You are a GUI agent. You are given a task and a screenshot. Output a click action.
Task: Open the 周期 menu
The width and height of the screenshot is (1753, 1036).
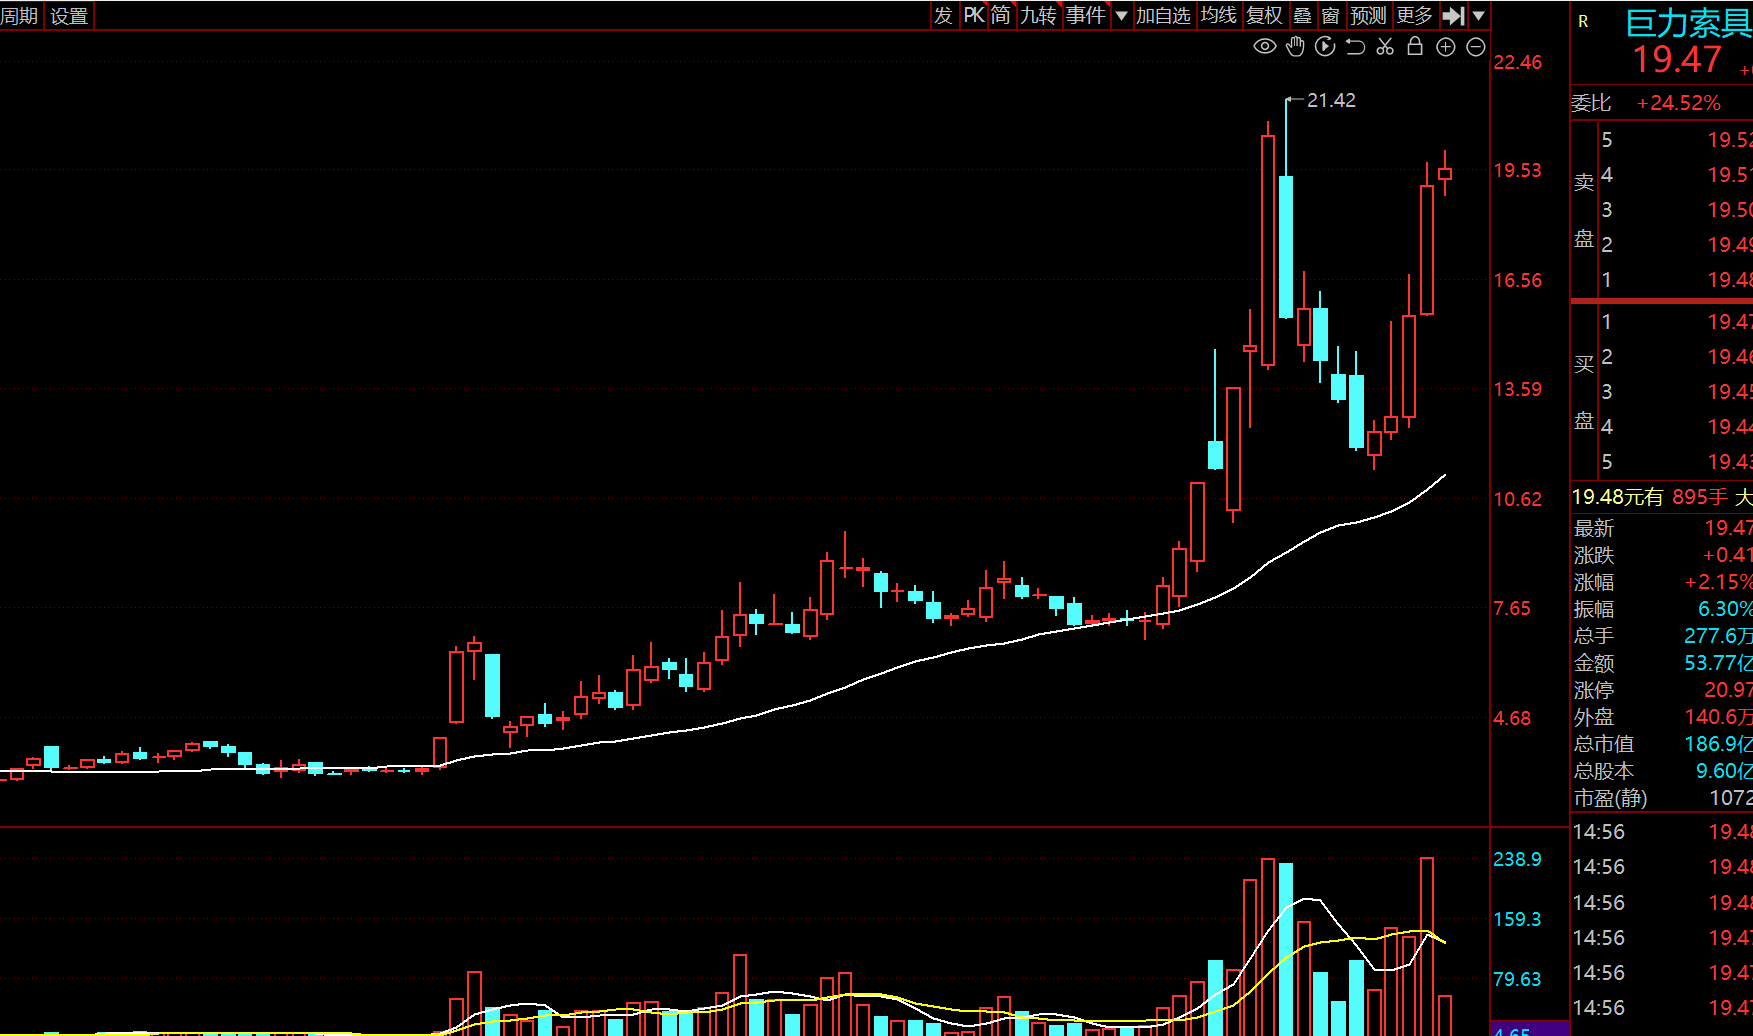click(x=20, y=16)
